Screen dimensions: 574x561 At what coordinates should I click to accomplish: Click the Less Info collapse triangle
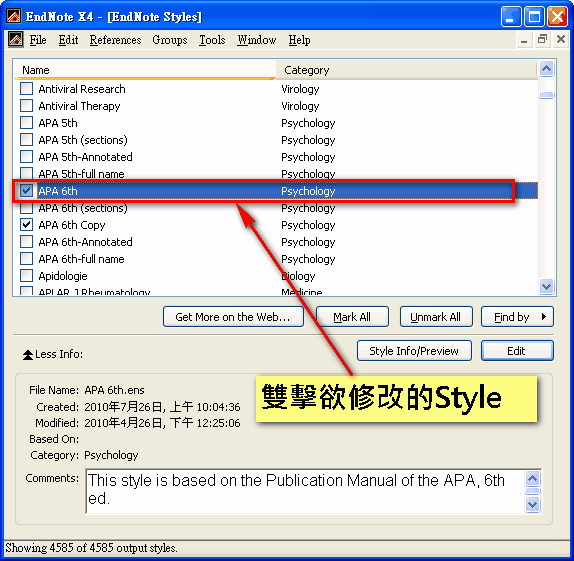click(x=28, y=355)
